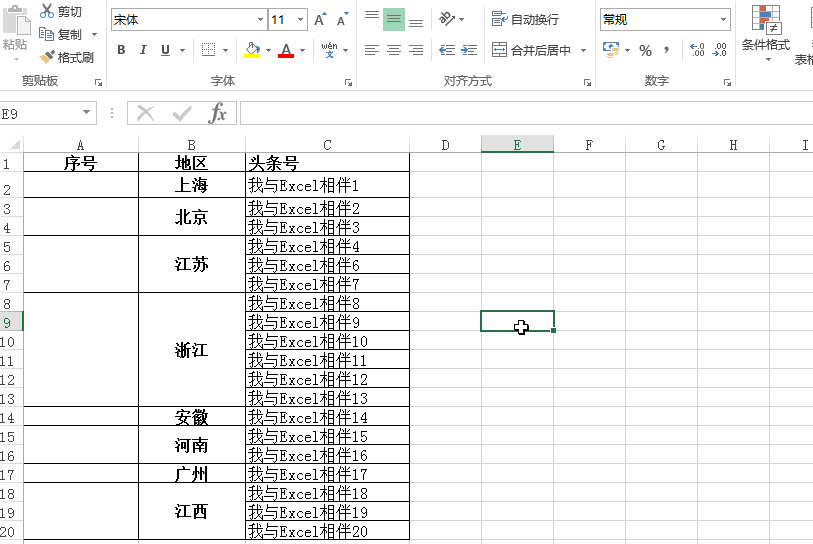Select the cell containing 序号

pos(81,163)
